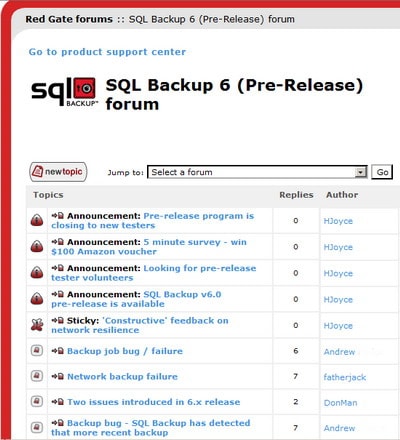The height and width of the screenshot is (440, 400).
Task: Click the topic folder icon for 'Two issues introduced in 6.x release'
Action: 37,401
